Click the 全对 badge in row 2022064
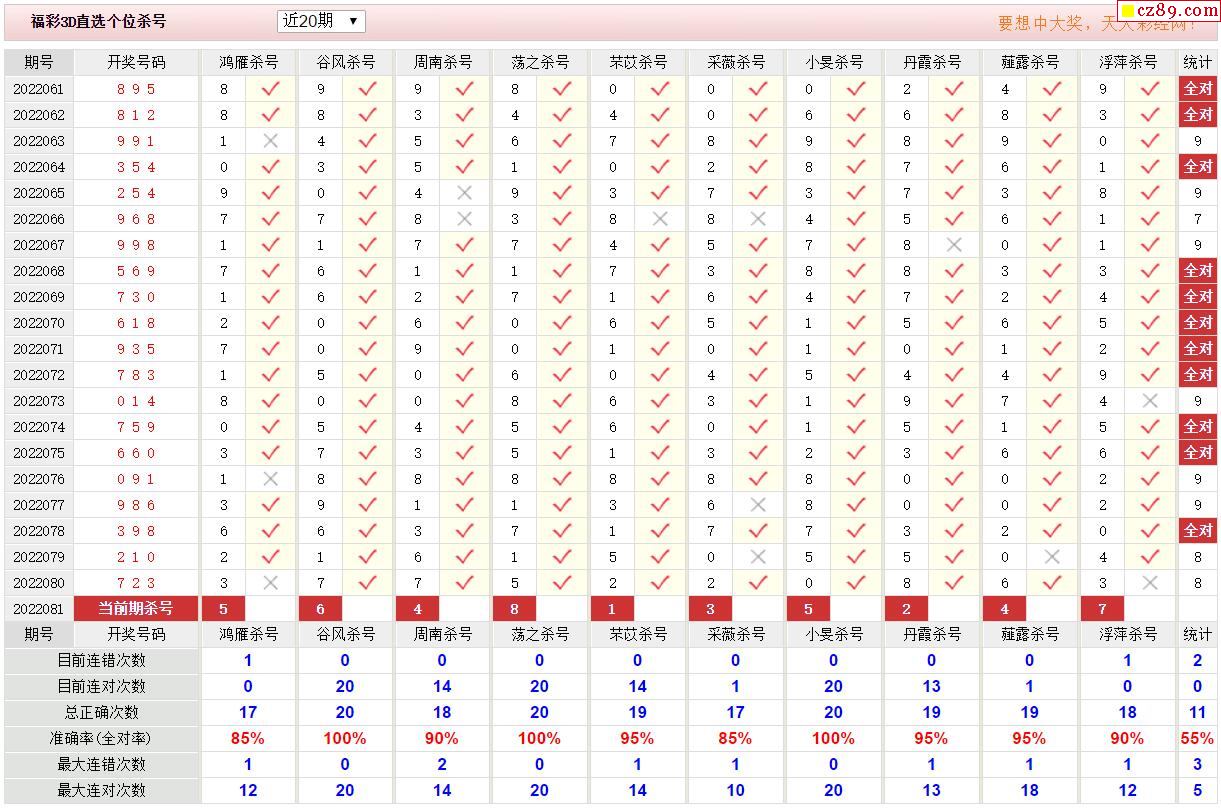This screenshot has width=1221, height=808. (1198, 167)
